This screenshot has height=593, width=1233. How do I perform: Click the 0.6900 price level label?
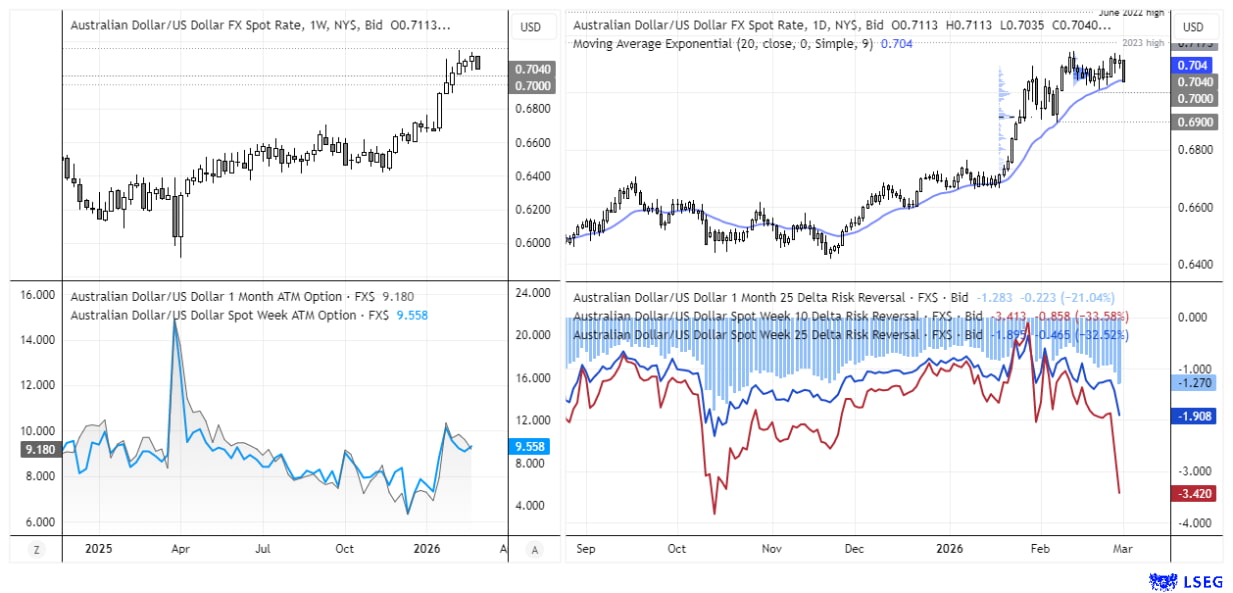point(1194,122)
